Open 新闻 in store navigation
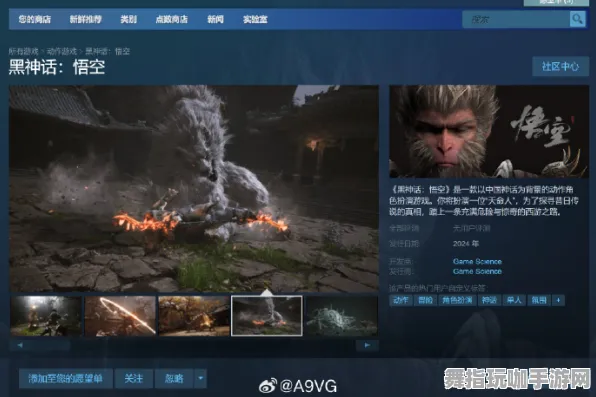Image resolution: width=596 pixels, height=397 pixels. (216, 19)
